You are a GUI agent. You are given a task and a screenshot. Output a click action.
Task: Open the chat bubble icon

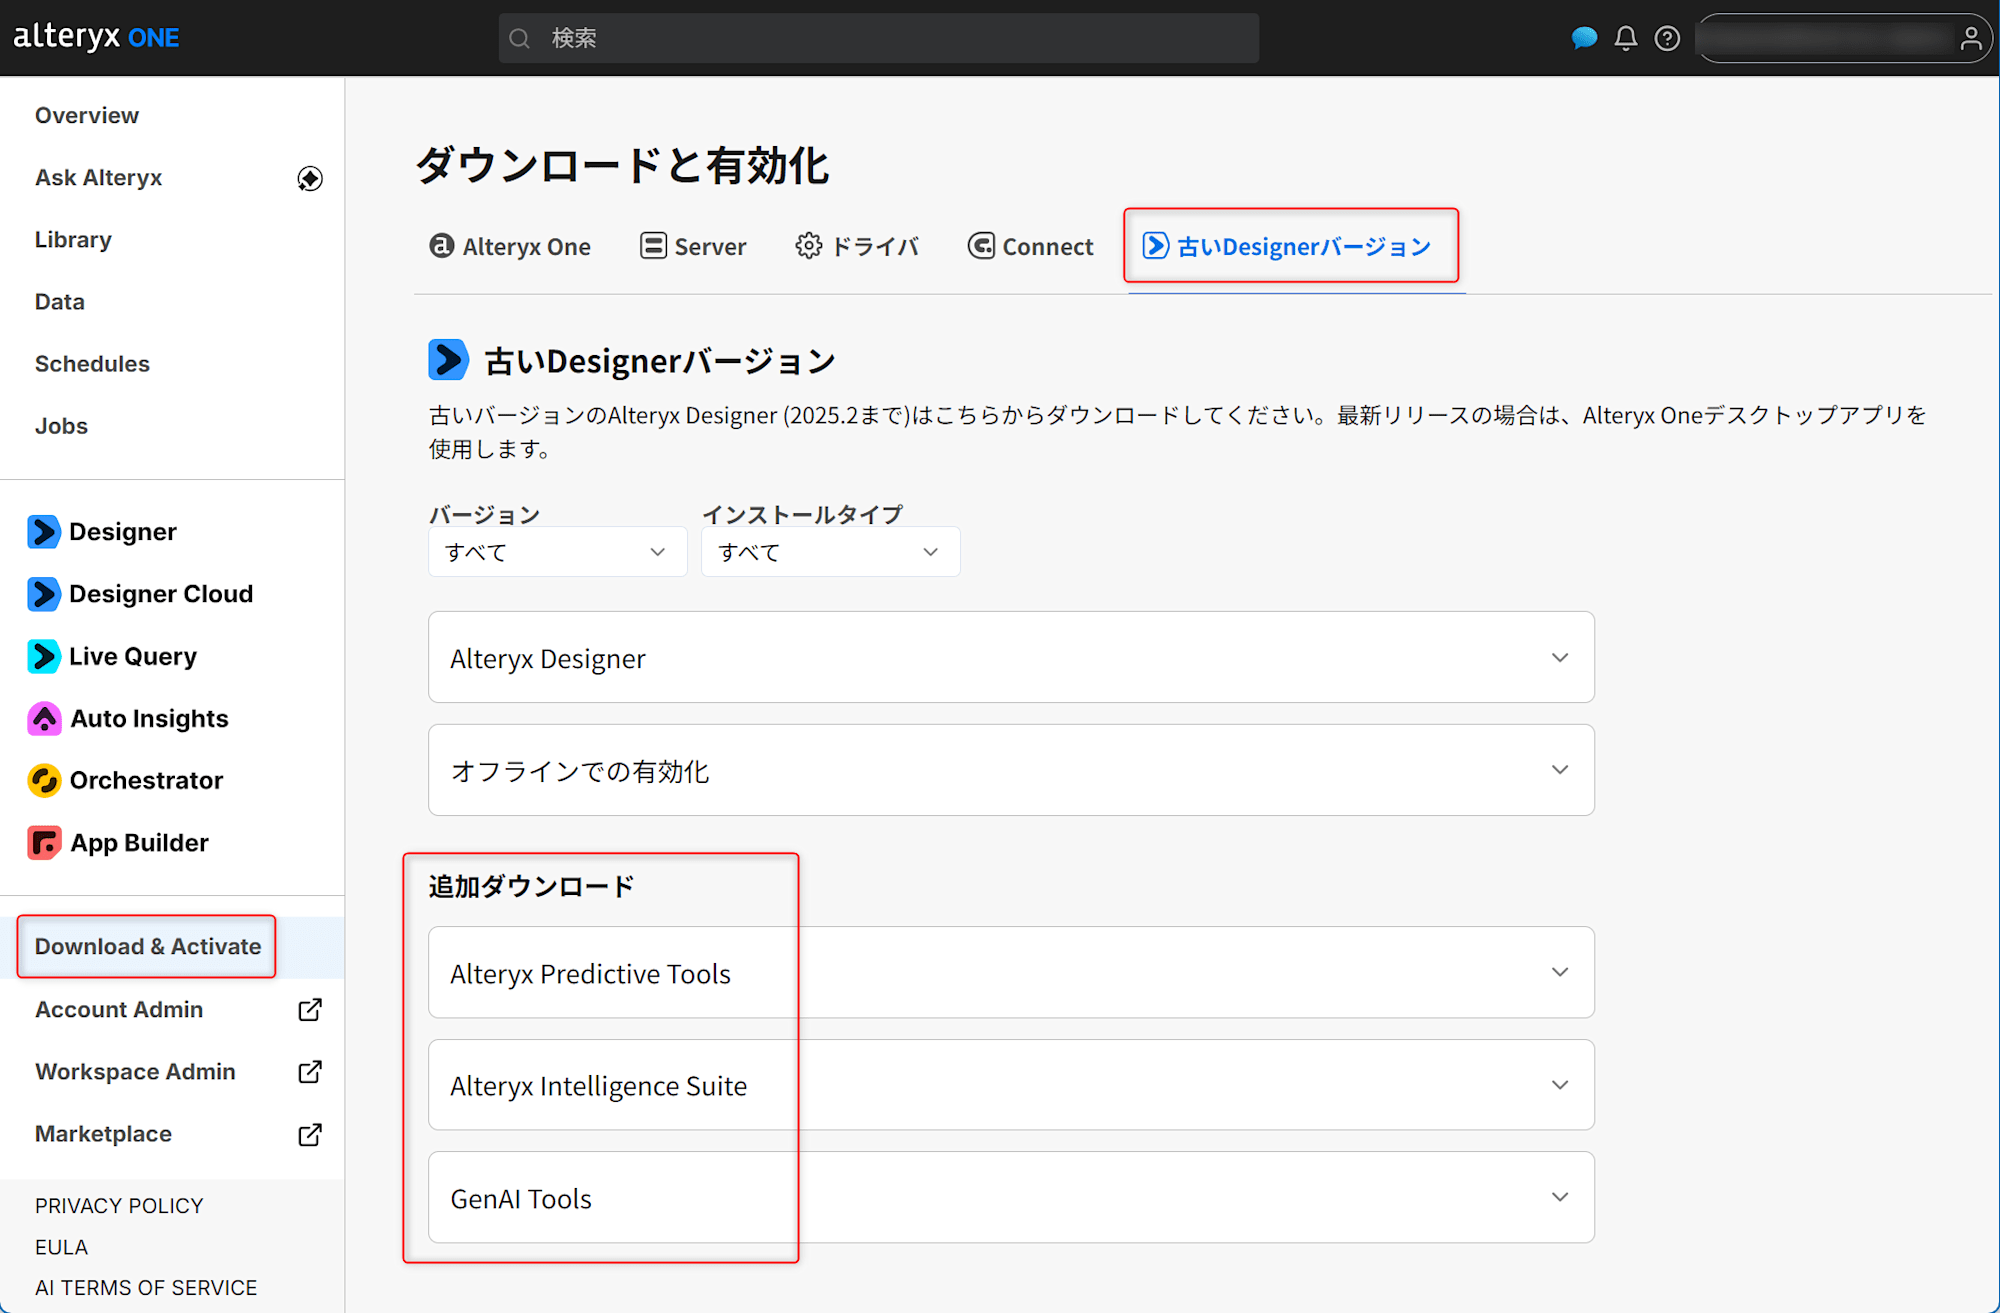pyautogui.click(x=1584, y=38)
